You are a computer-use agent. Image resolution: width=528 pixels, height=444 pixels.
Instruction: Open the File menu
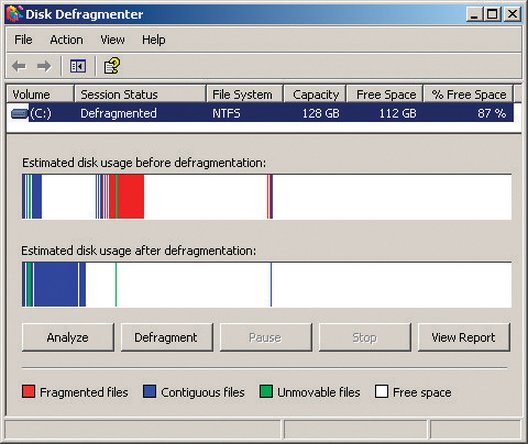coord(23,40)
